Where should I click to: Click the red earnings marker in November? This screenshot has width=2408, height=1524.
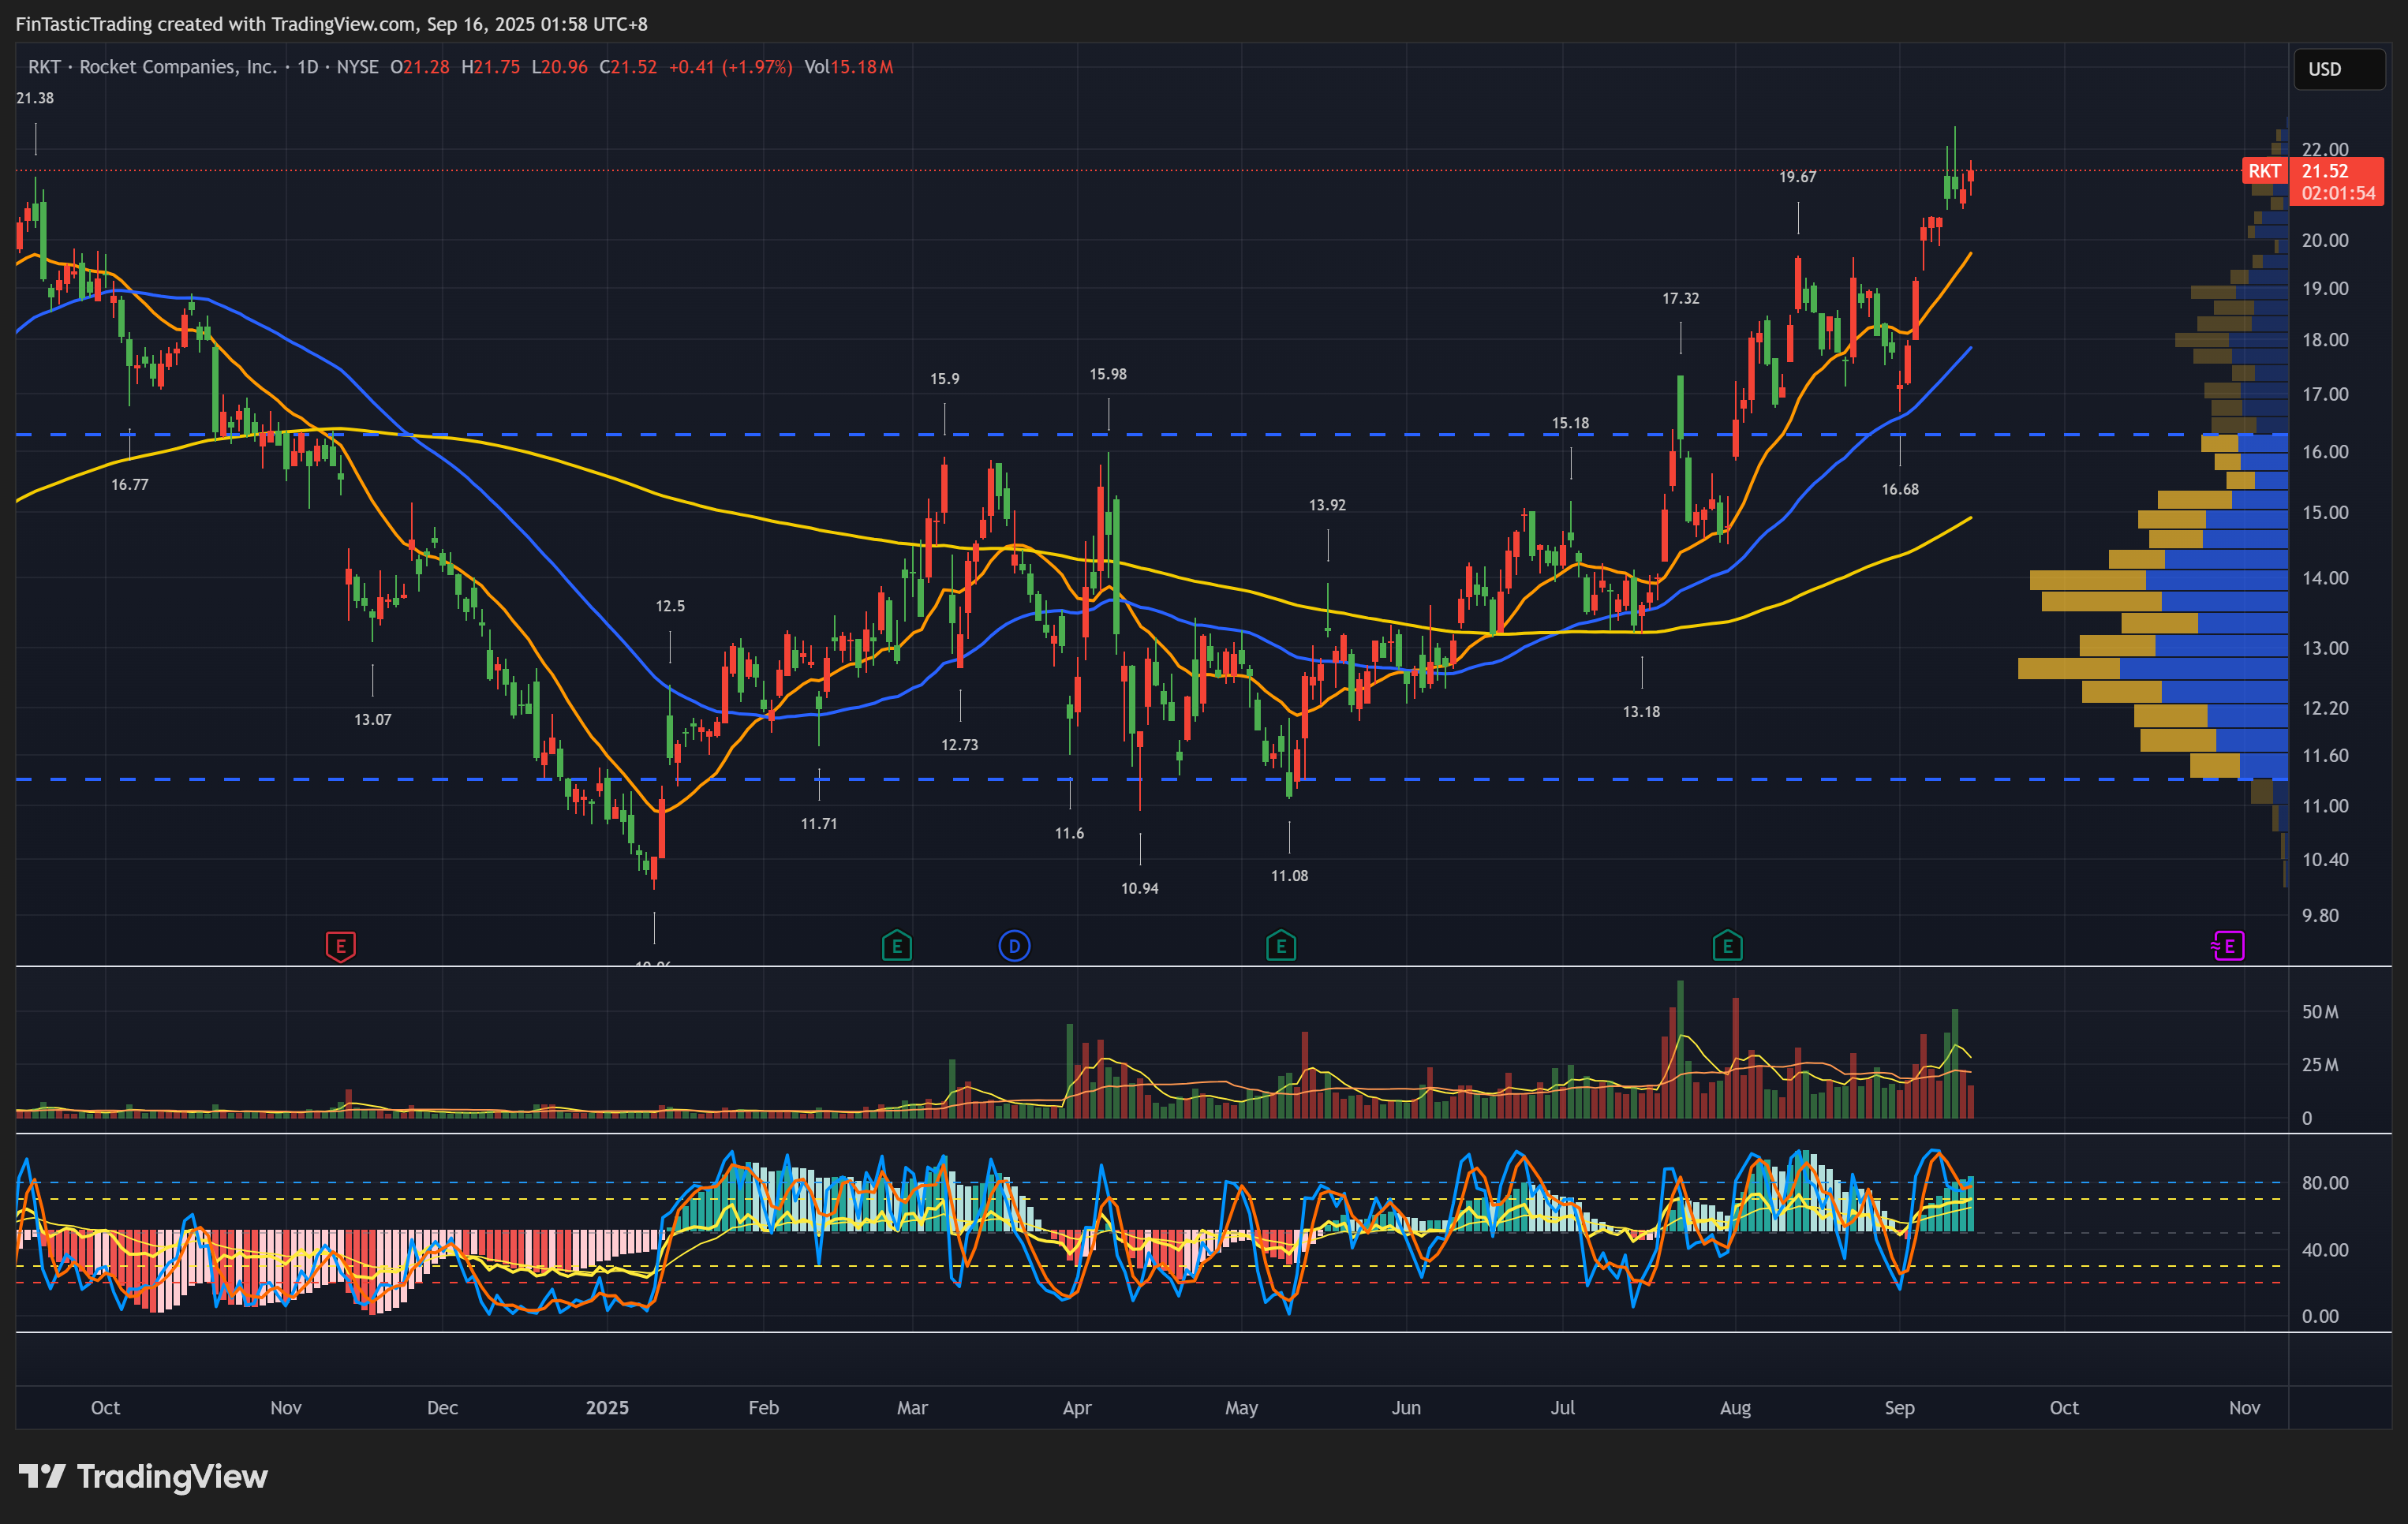pyautogui.click(x=340, y=946)
